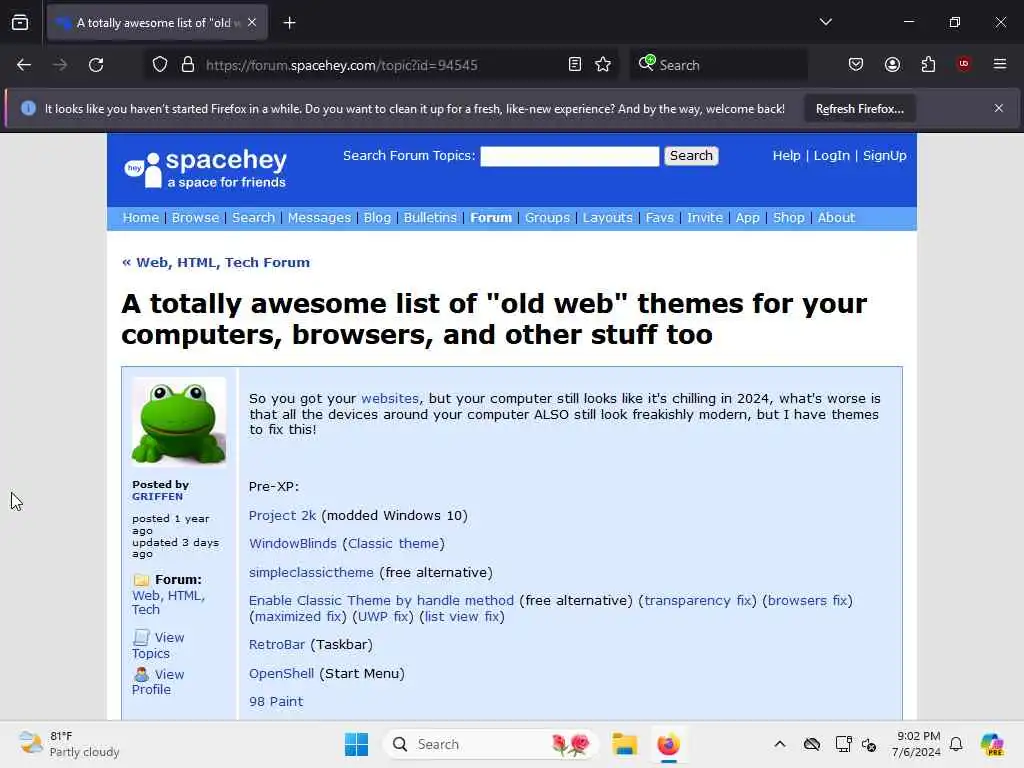Open a new tab with plus
The image size is (1024, 768).
[x=289, y=23]
